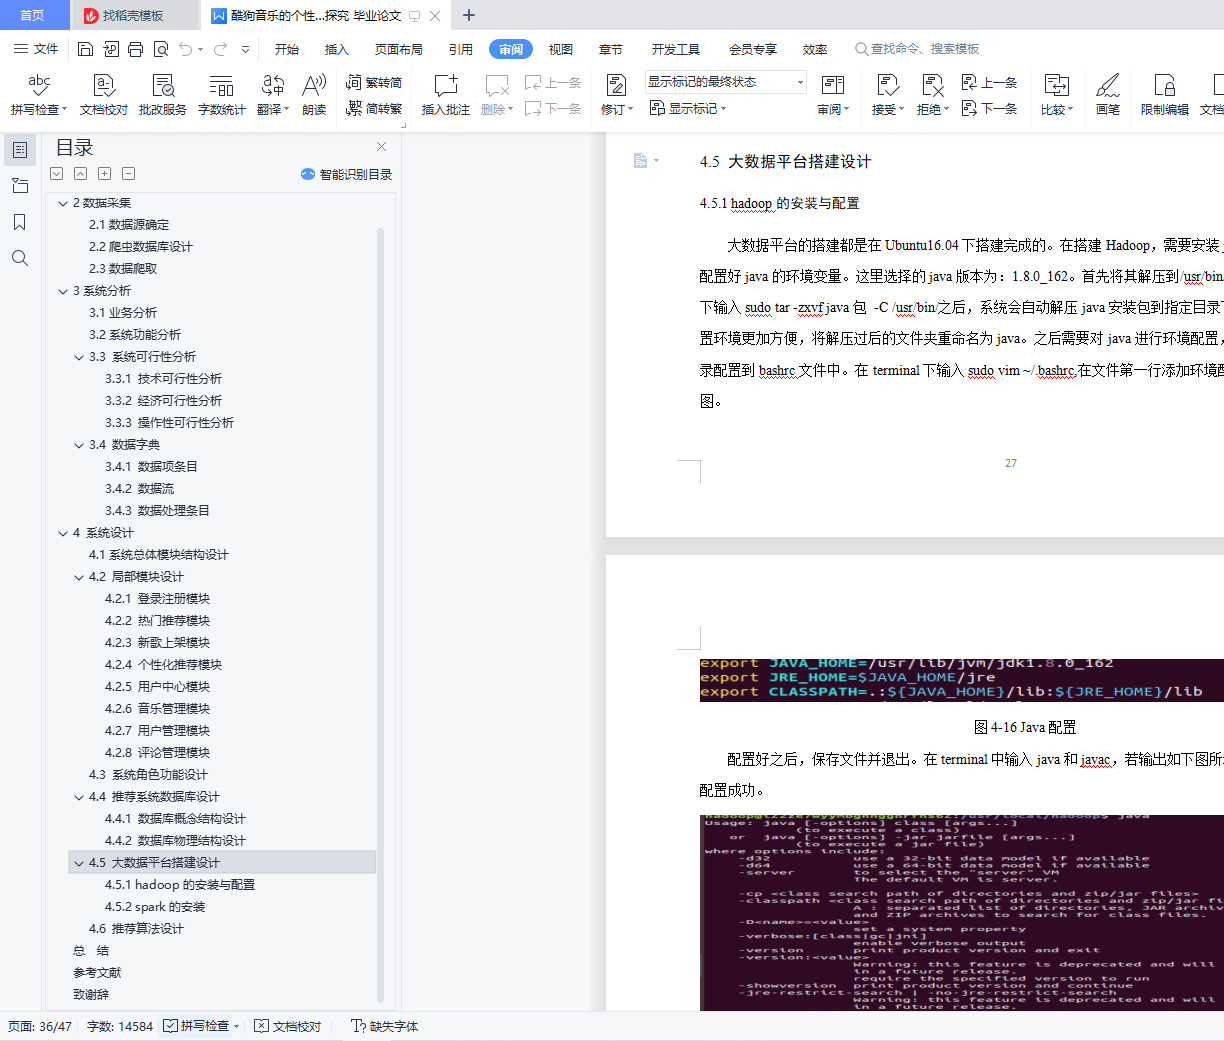Open the word count tool
This screenshot has height=1041, width=1224.
coord(221,95)
